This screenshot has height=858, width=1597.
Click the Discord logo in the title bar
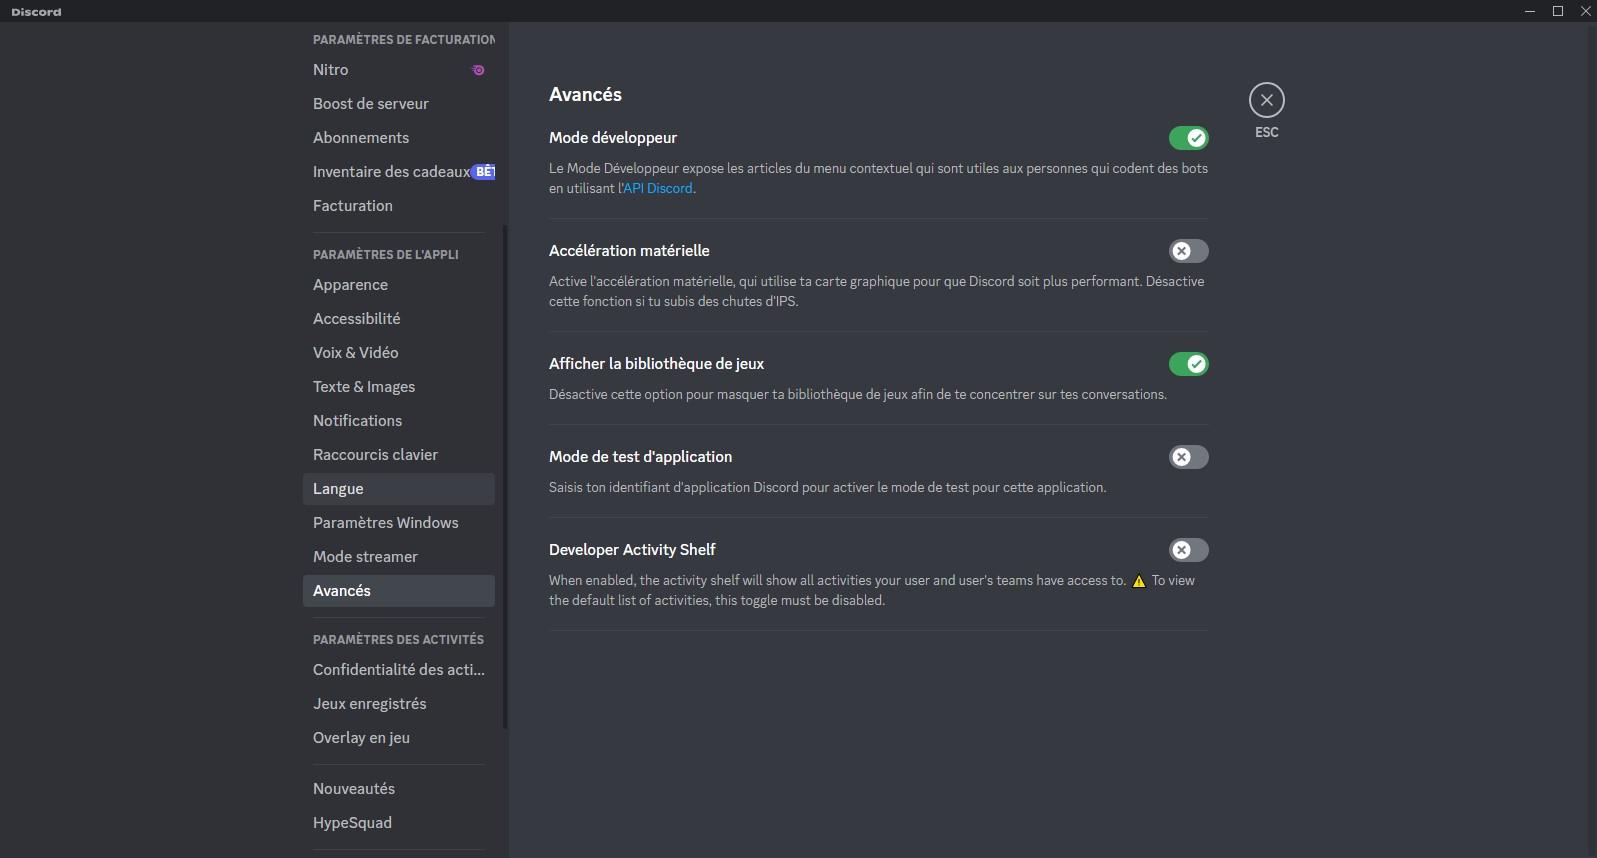[x=36, y=12]
